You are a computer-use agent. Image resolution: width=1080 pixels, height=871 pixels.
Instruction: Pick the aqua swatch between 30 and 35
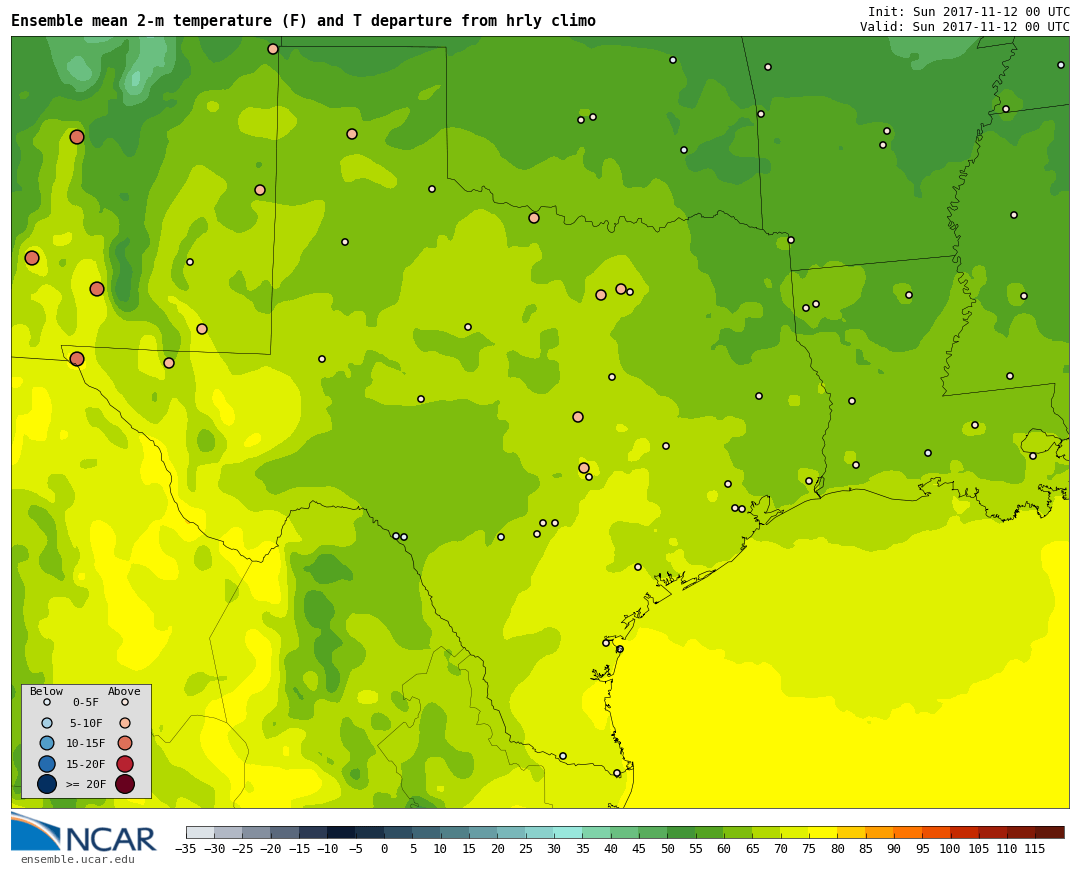tap(568, 832)
